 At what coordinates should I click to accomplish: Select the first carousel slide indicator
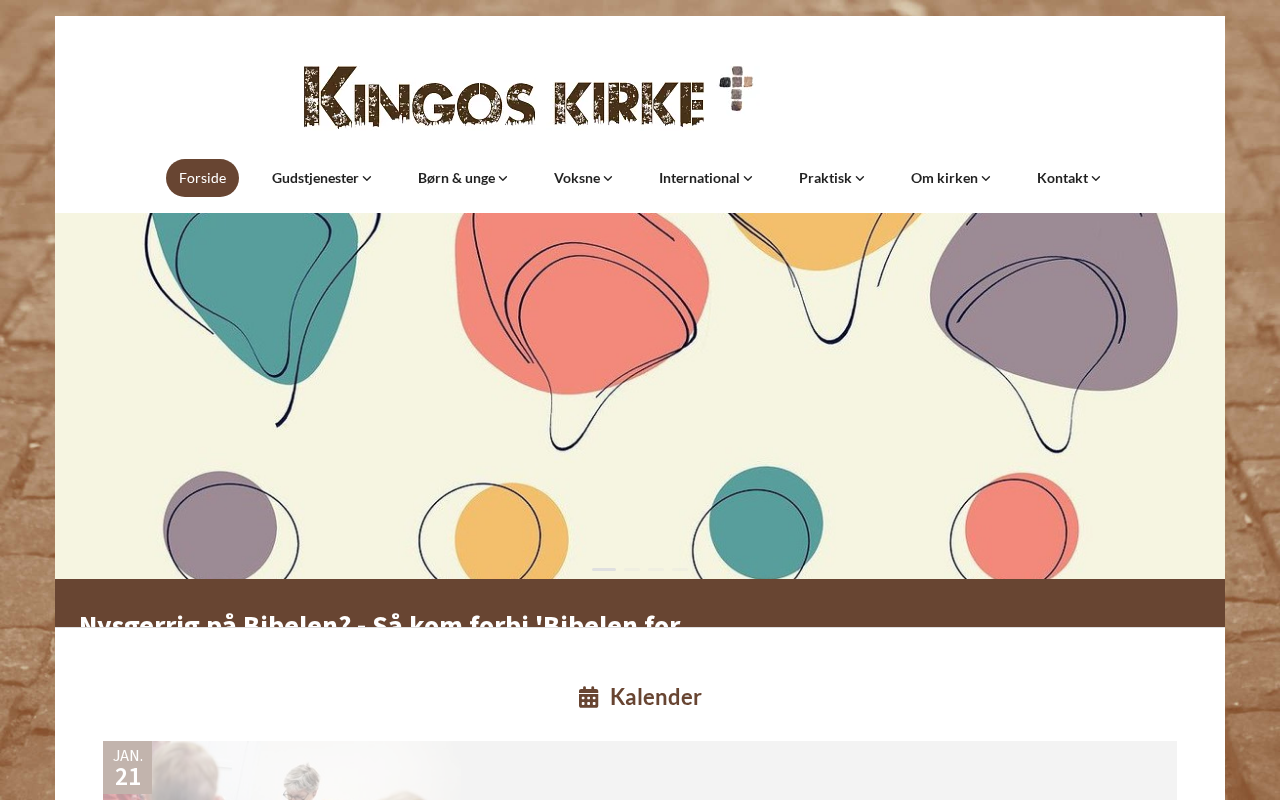click(x=604, y=569)
